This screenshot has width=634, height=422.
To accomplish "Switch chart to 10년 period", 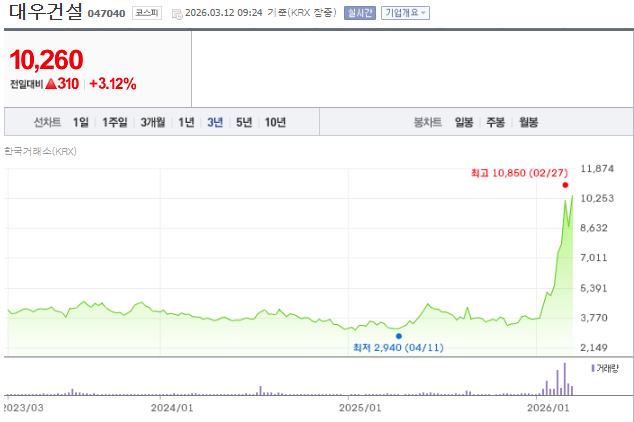I will [275, 122].
